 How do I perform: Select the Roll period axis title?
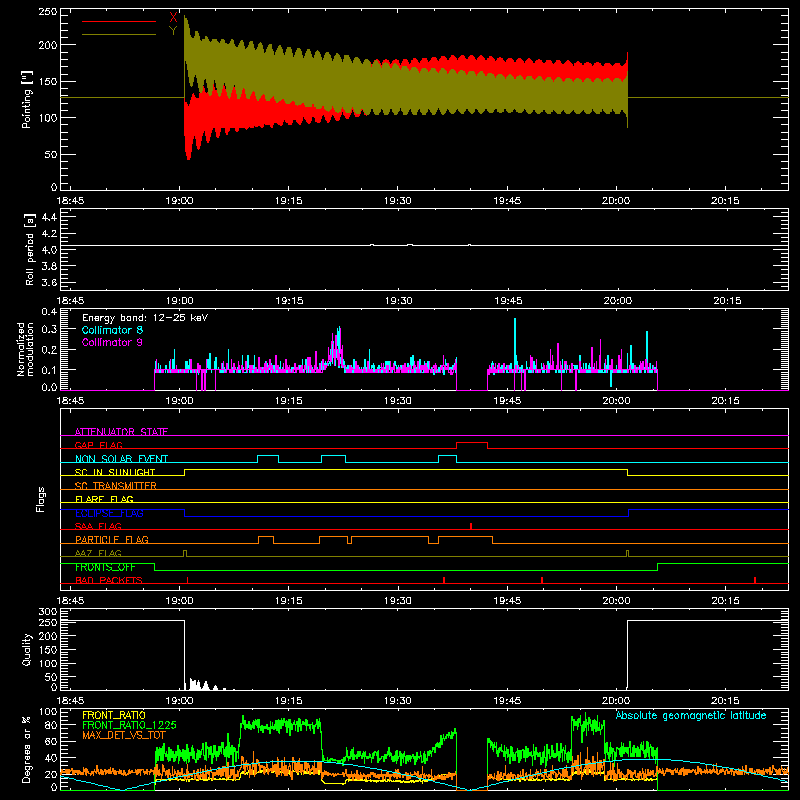[x=30, y=249]
